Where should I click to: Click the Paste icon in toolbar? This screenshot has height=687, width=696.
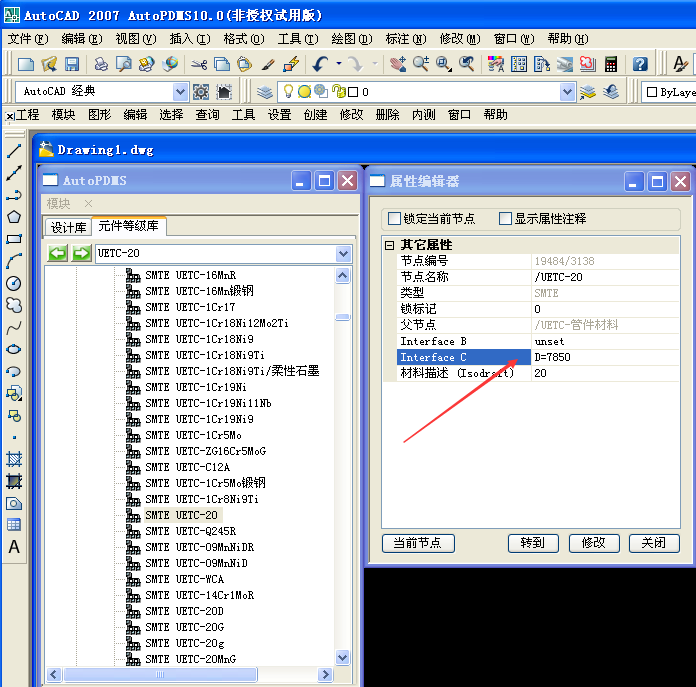245,64
